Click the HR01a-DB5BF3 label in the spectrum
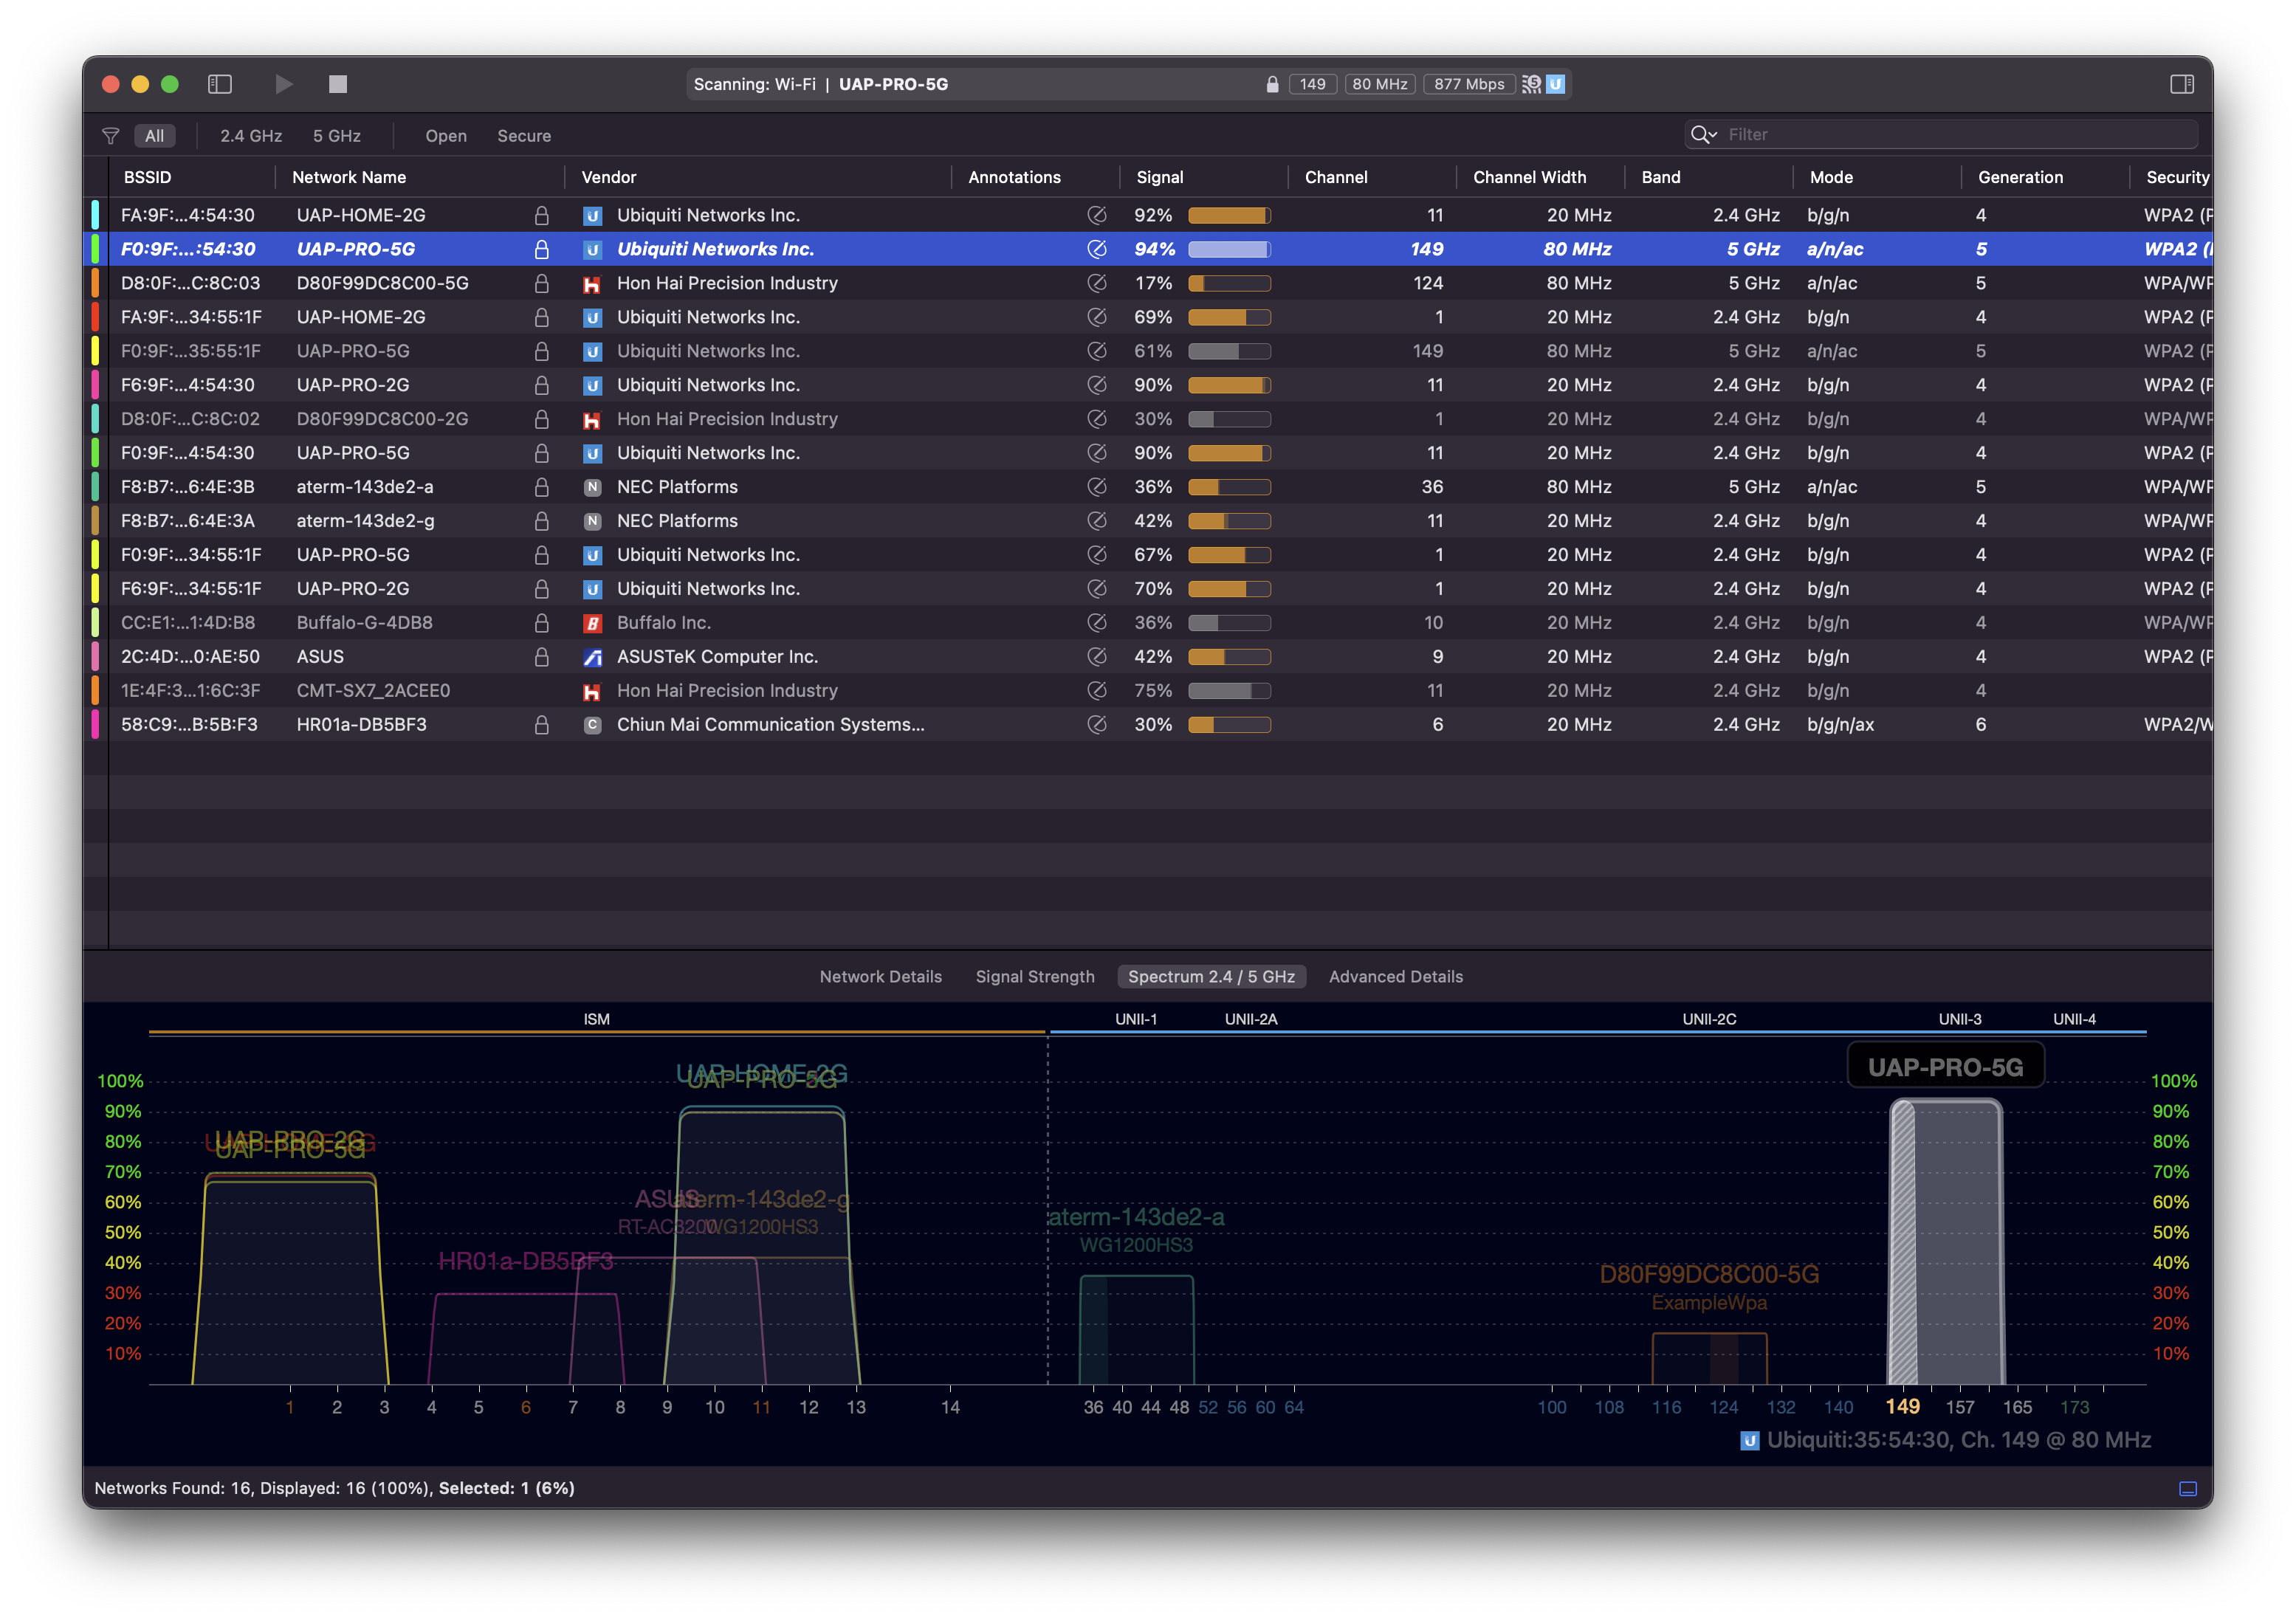The height and width of the screenshot is (1618, 2296). coord(525,1261)
